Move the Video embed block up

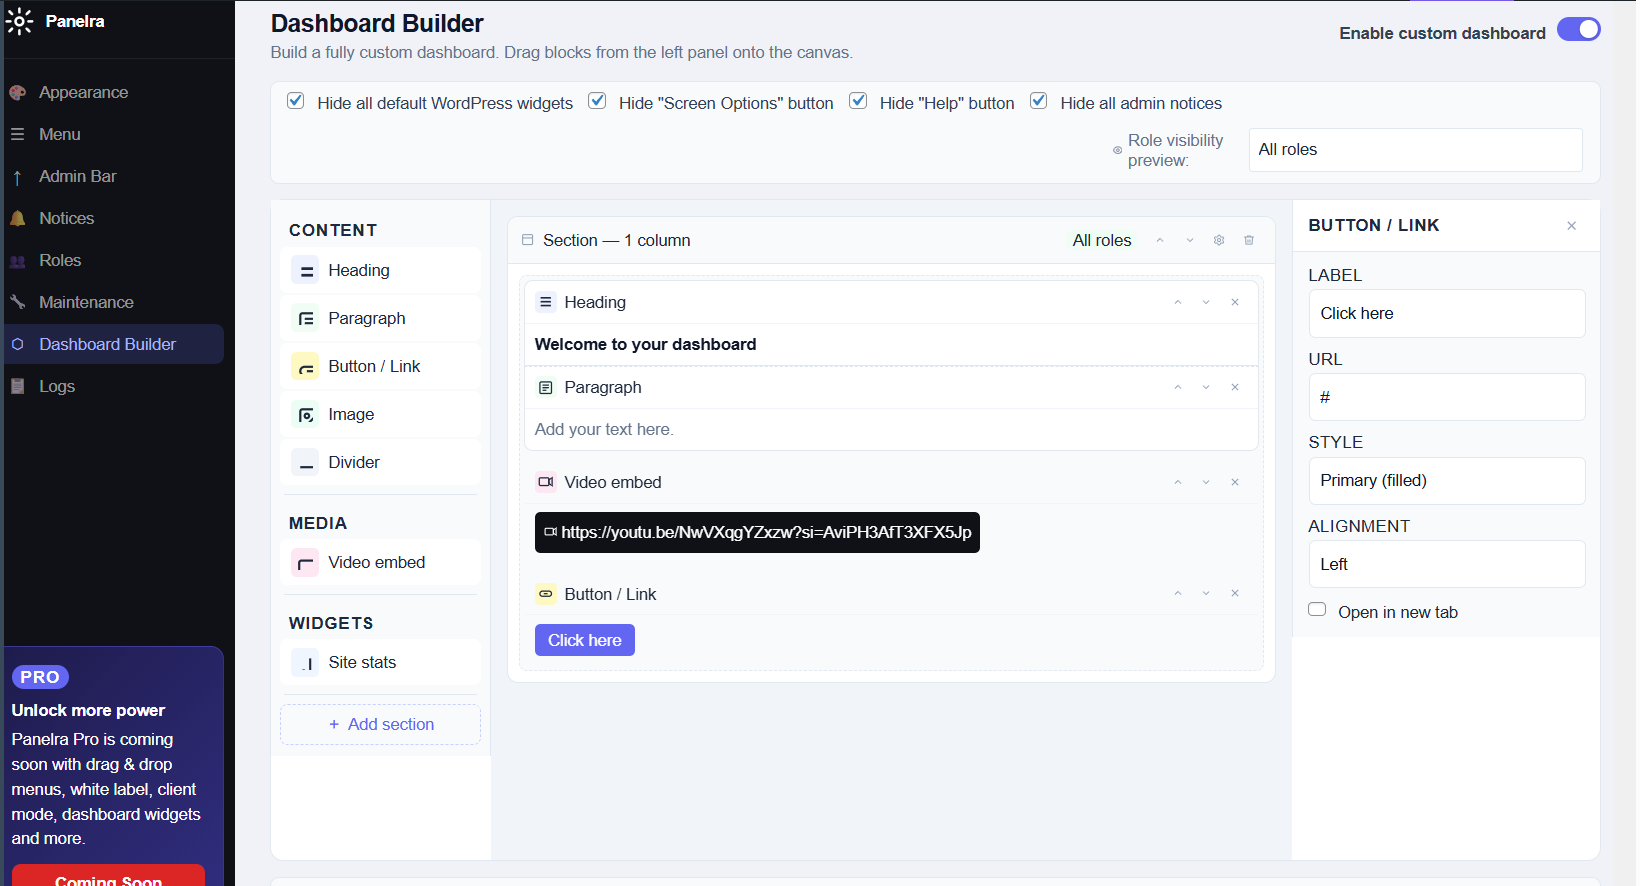1178,482
